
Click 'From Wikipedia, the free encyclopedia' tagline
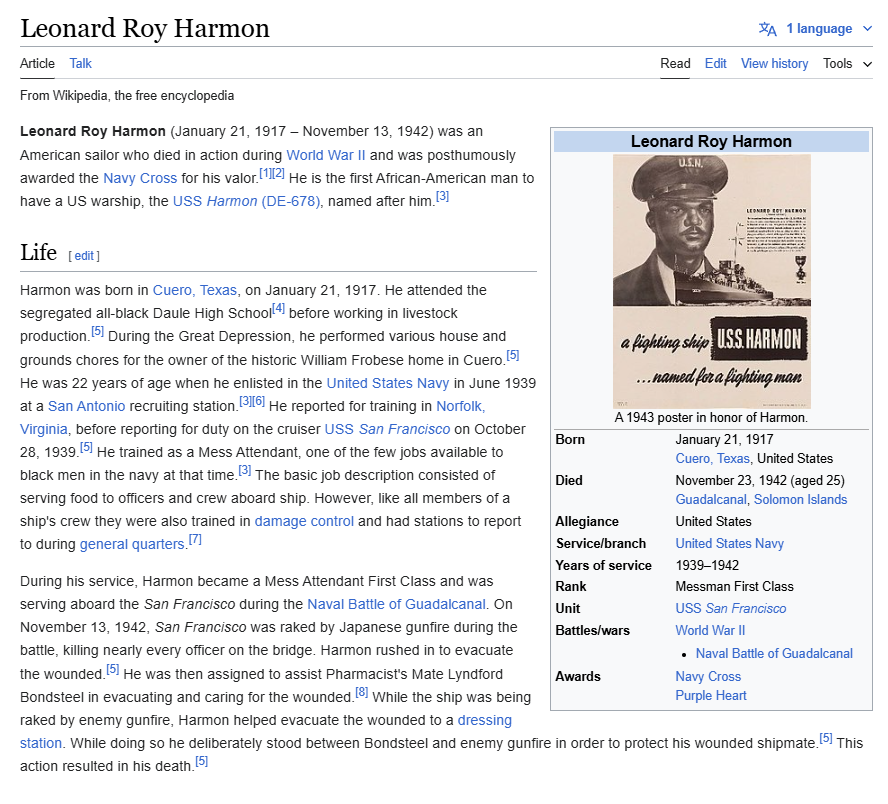click(127, 96)
